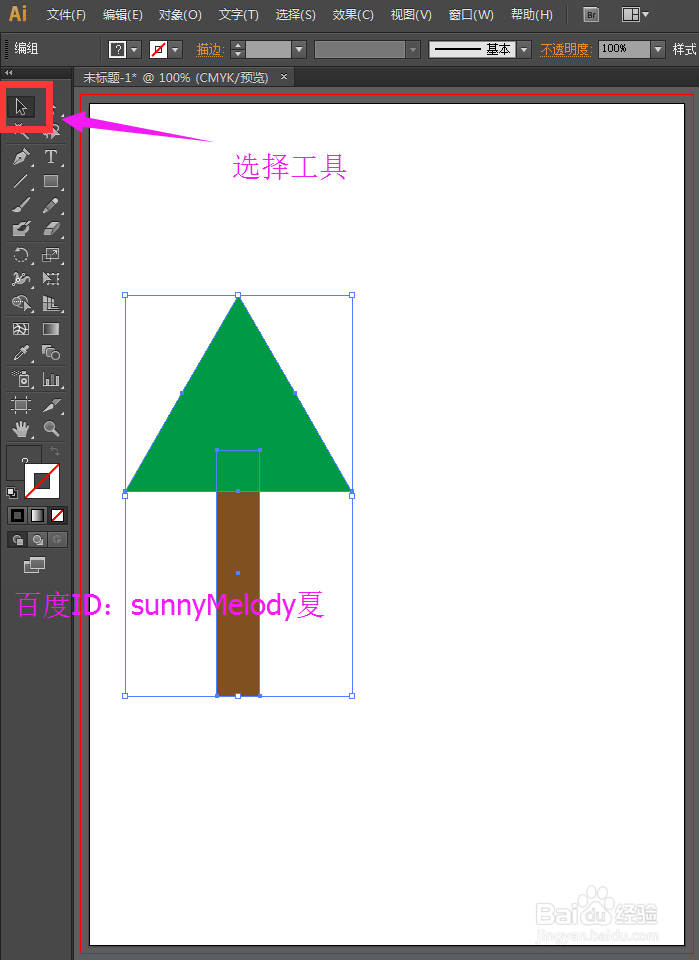
Task: Select the Scale tool
Action: coord(51,255)
